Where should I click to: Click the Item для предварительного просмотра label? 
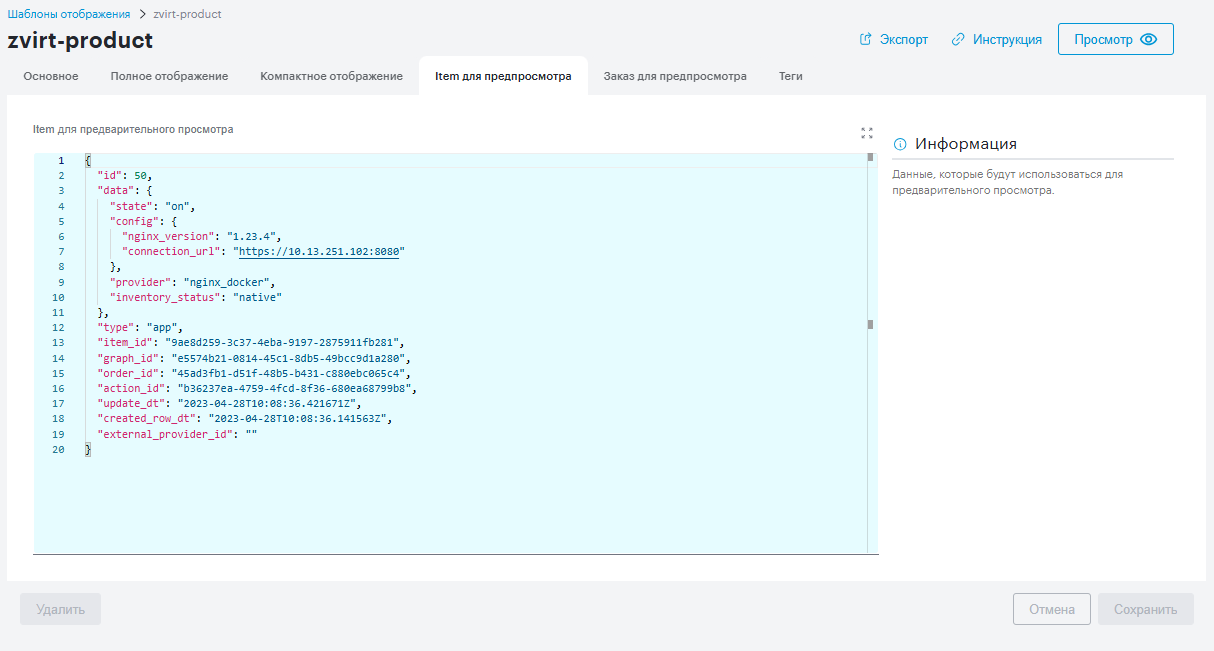(x=133, y=129)
